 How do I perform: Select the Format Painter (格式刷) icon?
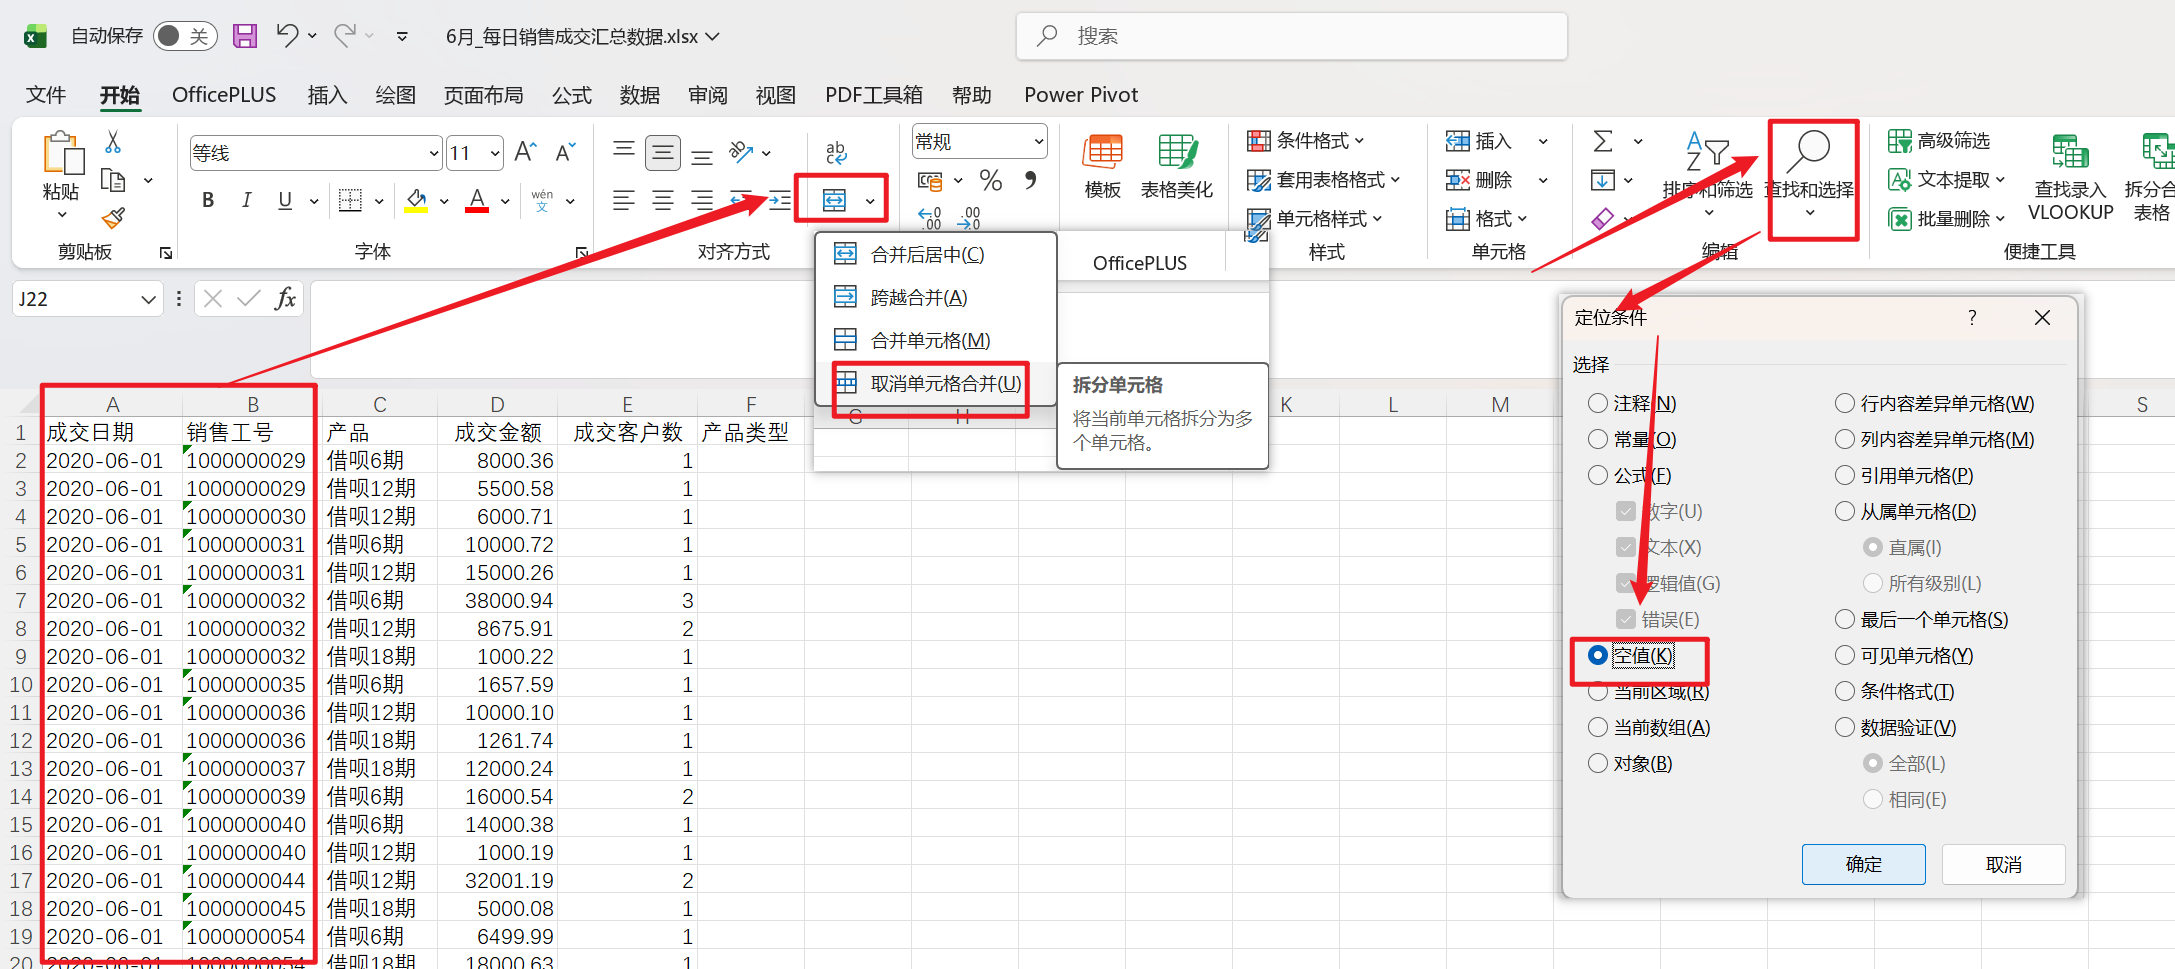click(113, 219)
